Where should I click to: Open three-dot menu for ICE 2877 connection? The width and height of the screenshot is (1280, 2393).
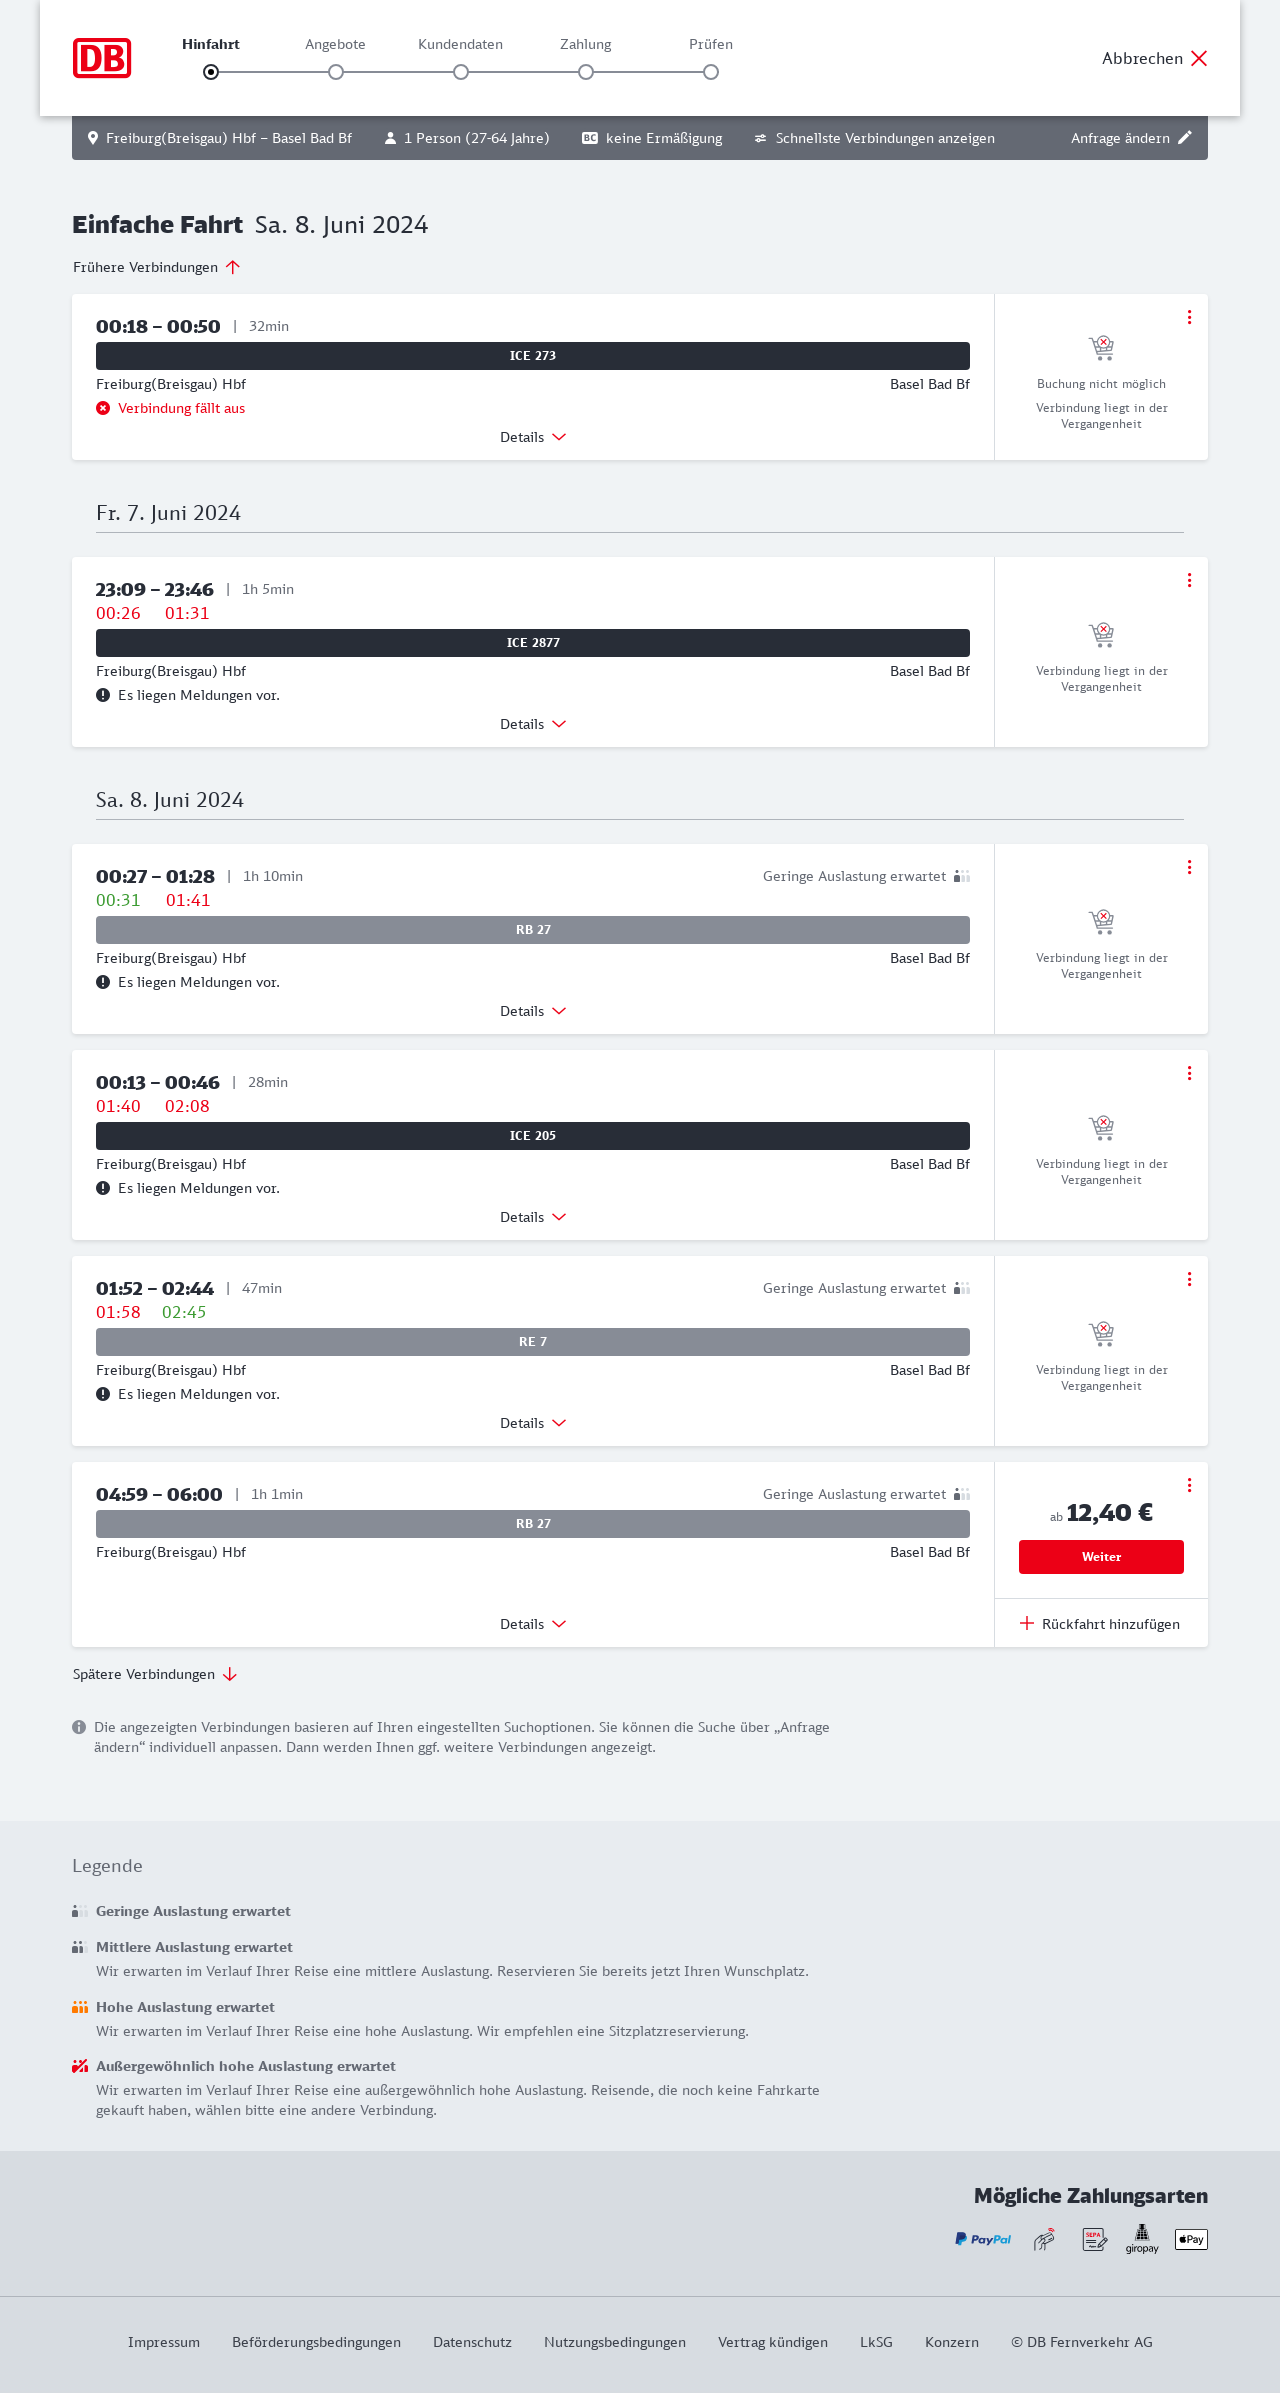pos(1189,580)
